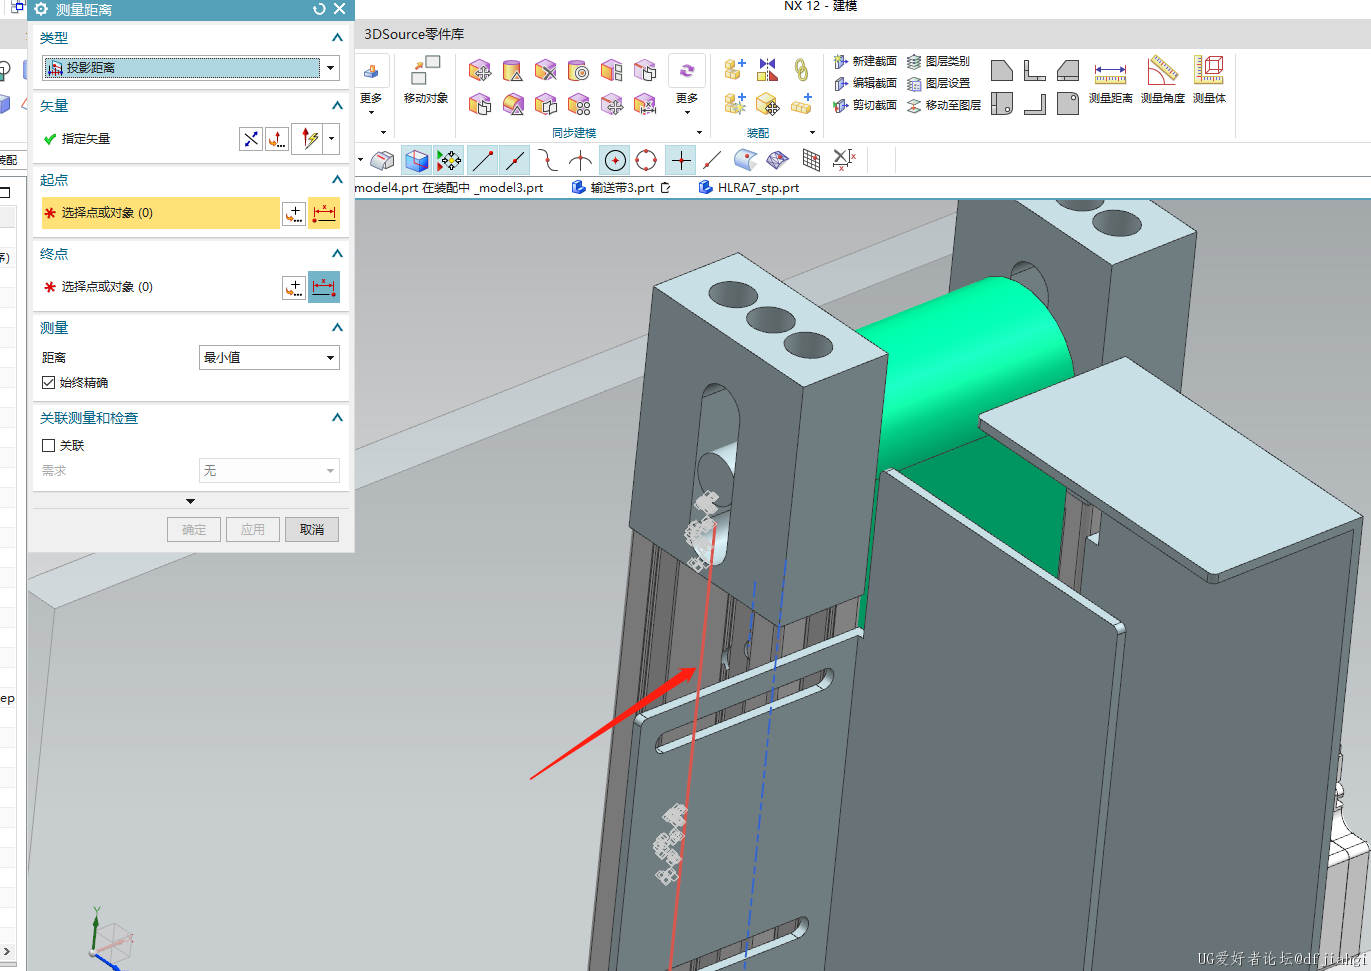Screen dimensions: 1371x971
Task: Click the 应用 apply button
Action: pos(253,529)
